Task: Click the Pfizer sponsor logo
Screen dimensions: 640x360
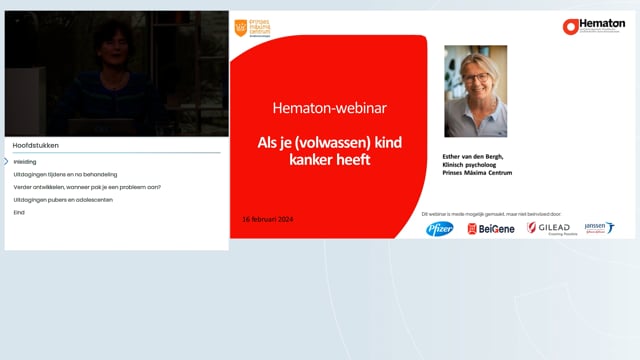Action: [x=440, y=229]
